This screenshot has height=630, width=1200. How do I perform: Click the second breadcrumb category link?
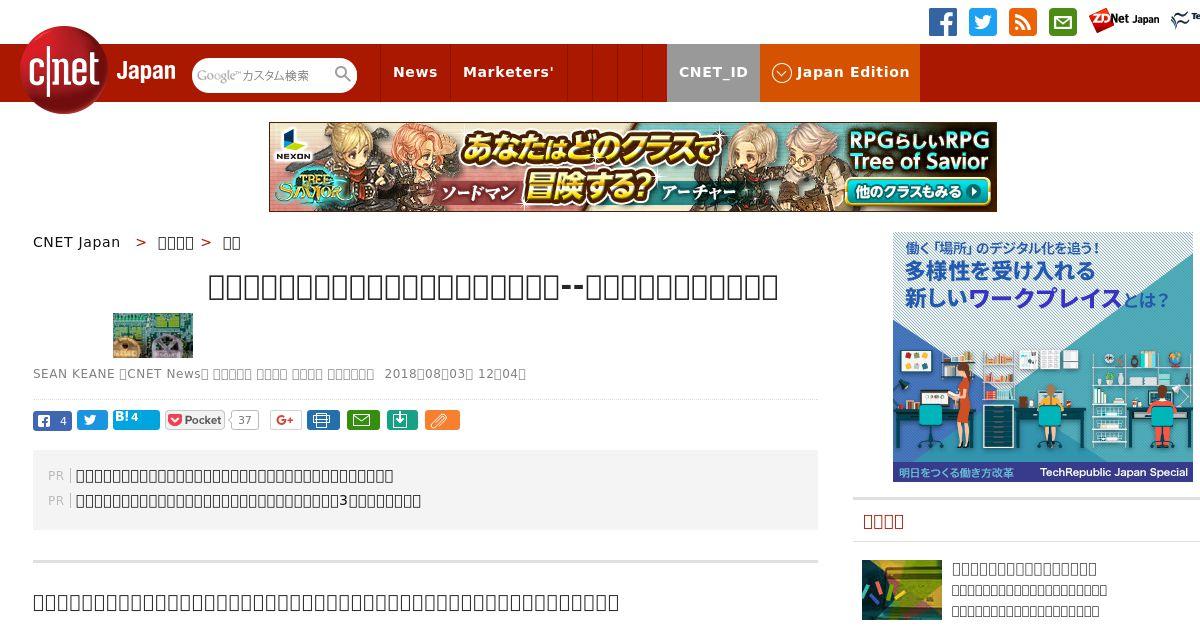point(176,242)
